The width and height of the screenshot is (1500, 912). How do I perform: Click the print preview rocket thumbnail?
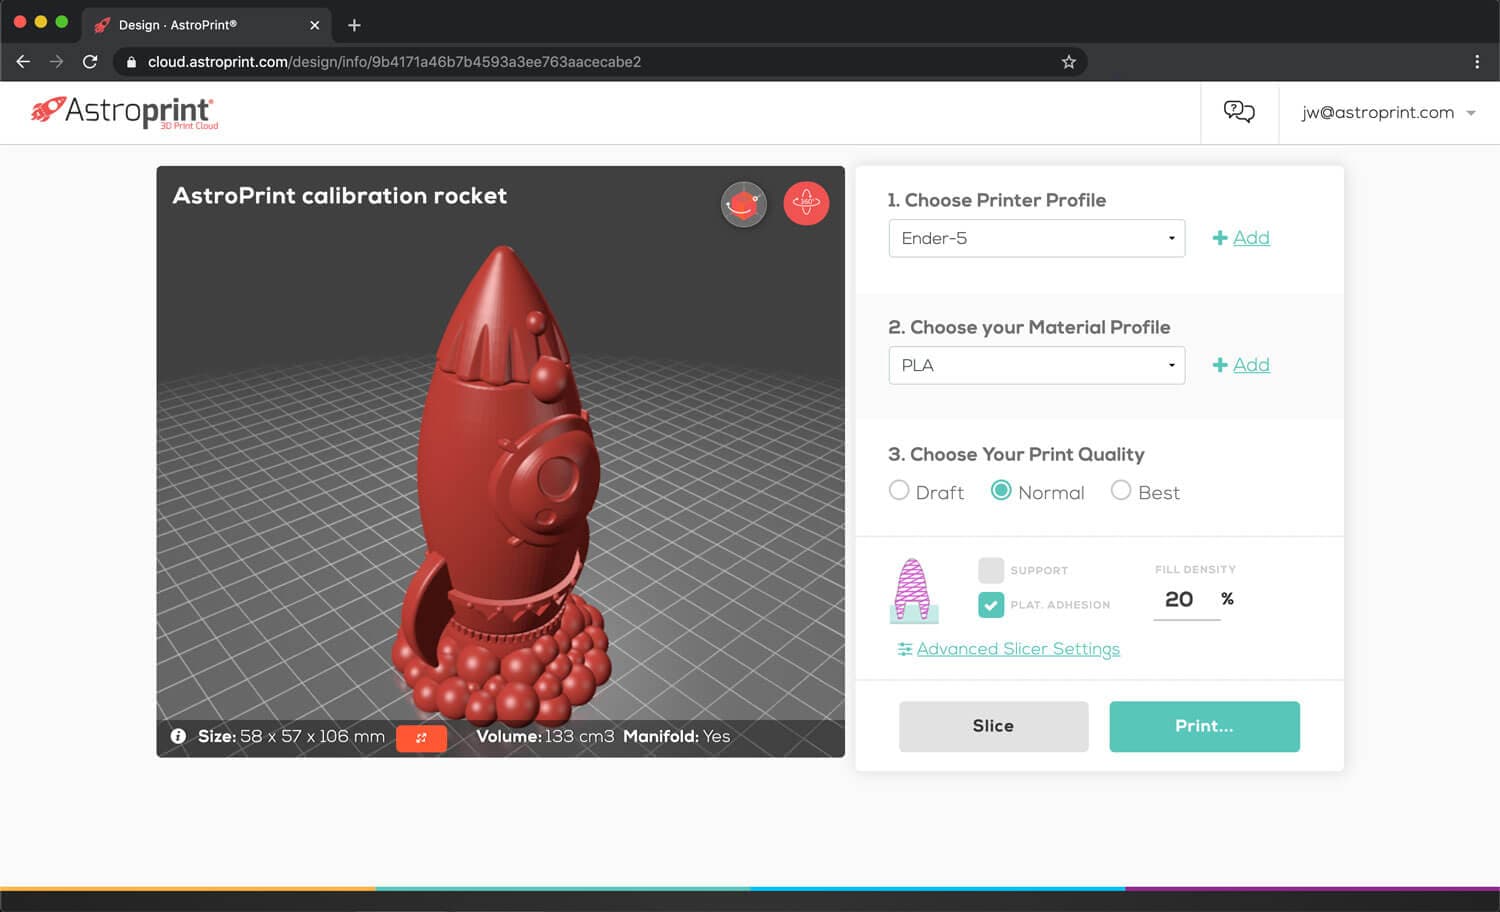tap(912, 590)
